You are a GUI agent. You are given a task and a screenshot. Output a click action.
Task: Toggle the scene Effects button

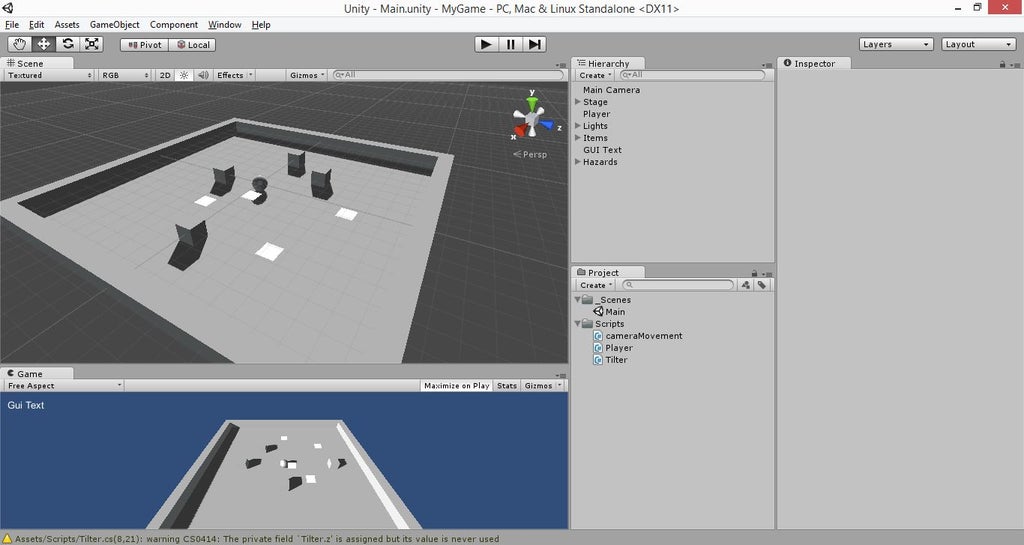(230, 75)
